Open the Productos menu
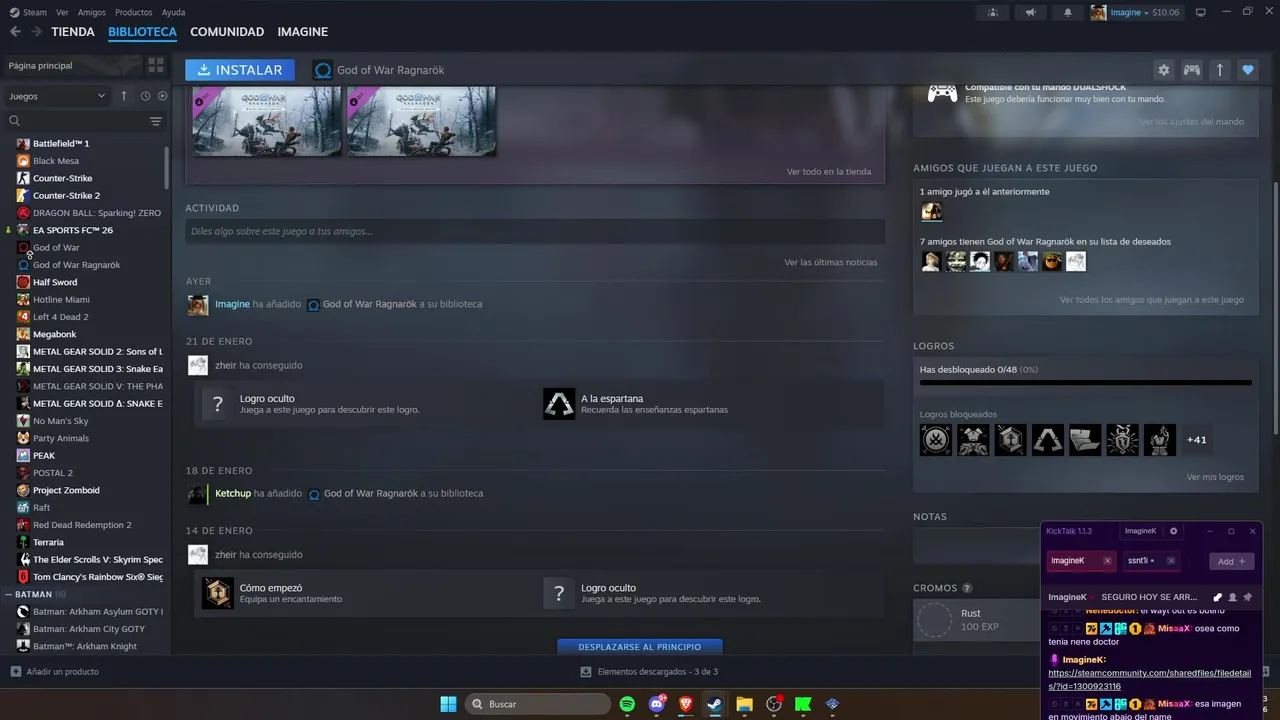 click(x=134, y=12)
